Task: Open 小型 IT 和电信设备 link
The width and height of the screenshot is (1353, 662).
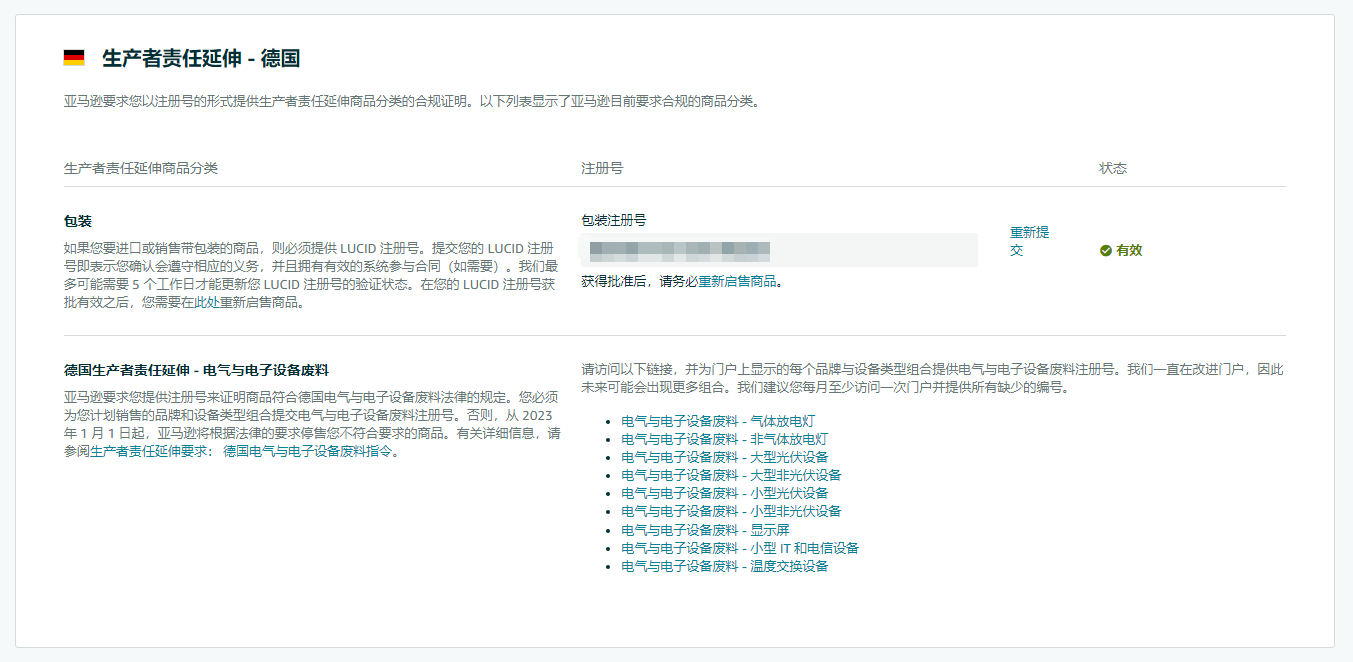Action: [x=739, y=548]
